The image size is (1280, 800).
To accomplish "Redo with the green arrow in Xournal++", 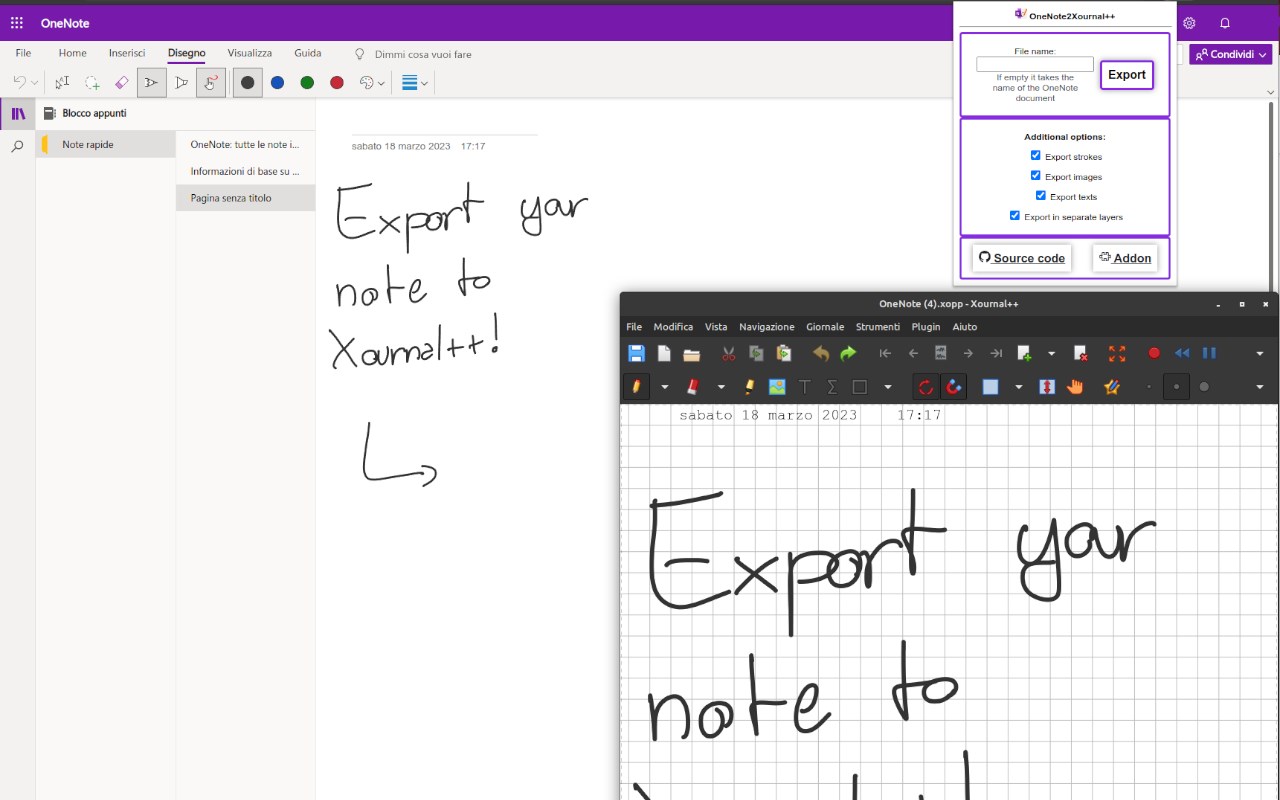I will pyautogui.click(x=848, y=353).
